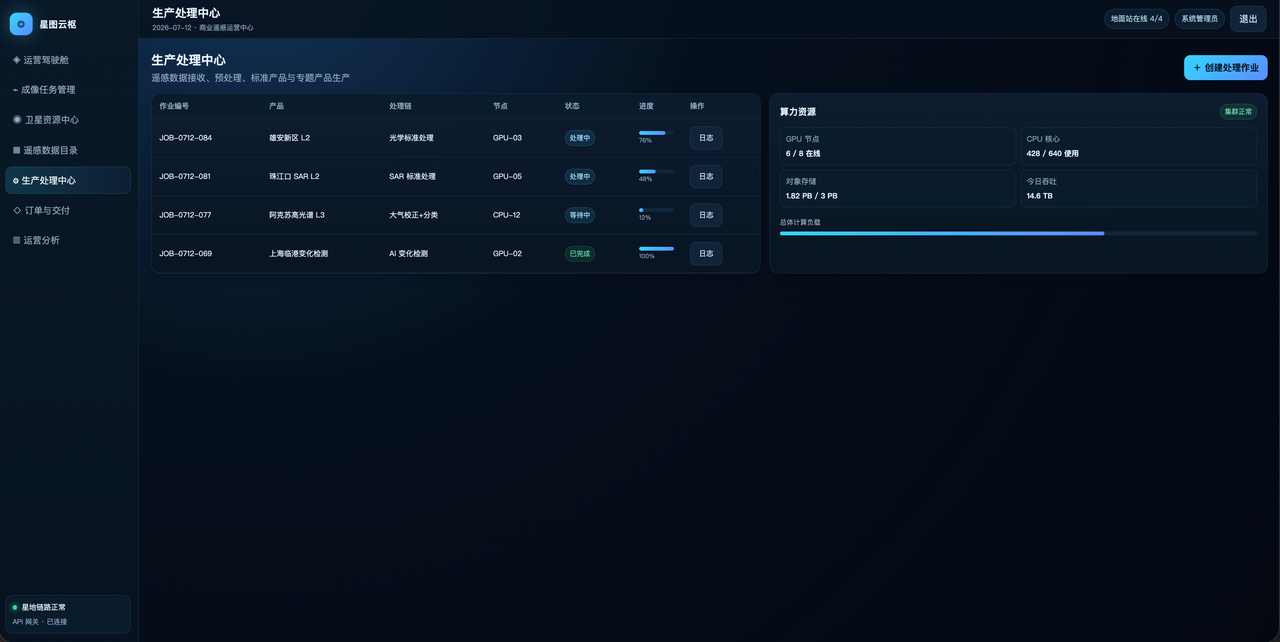Screen dimensions: 1280x642
Task: Click the 光学标准处理 chain cell
Action: (411, 138)
